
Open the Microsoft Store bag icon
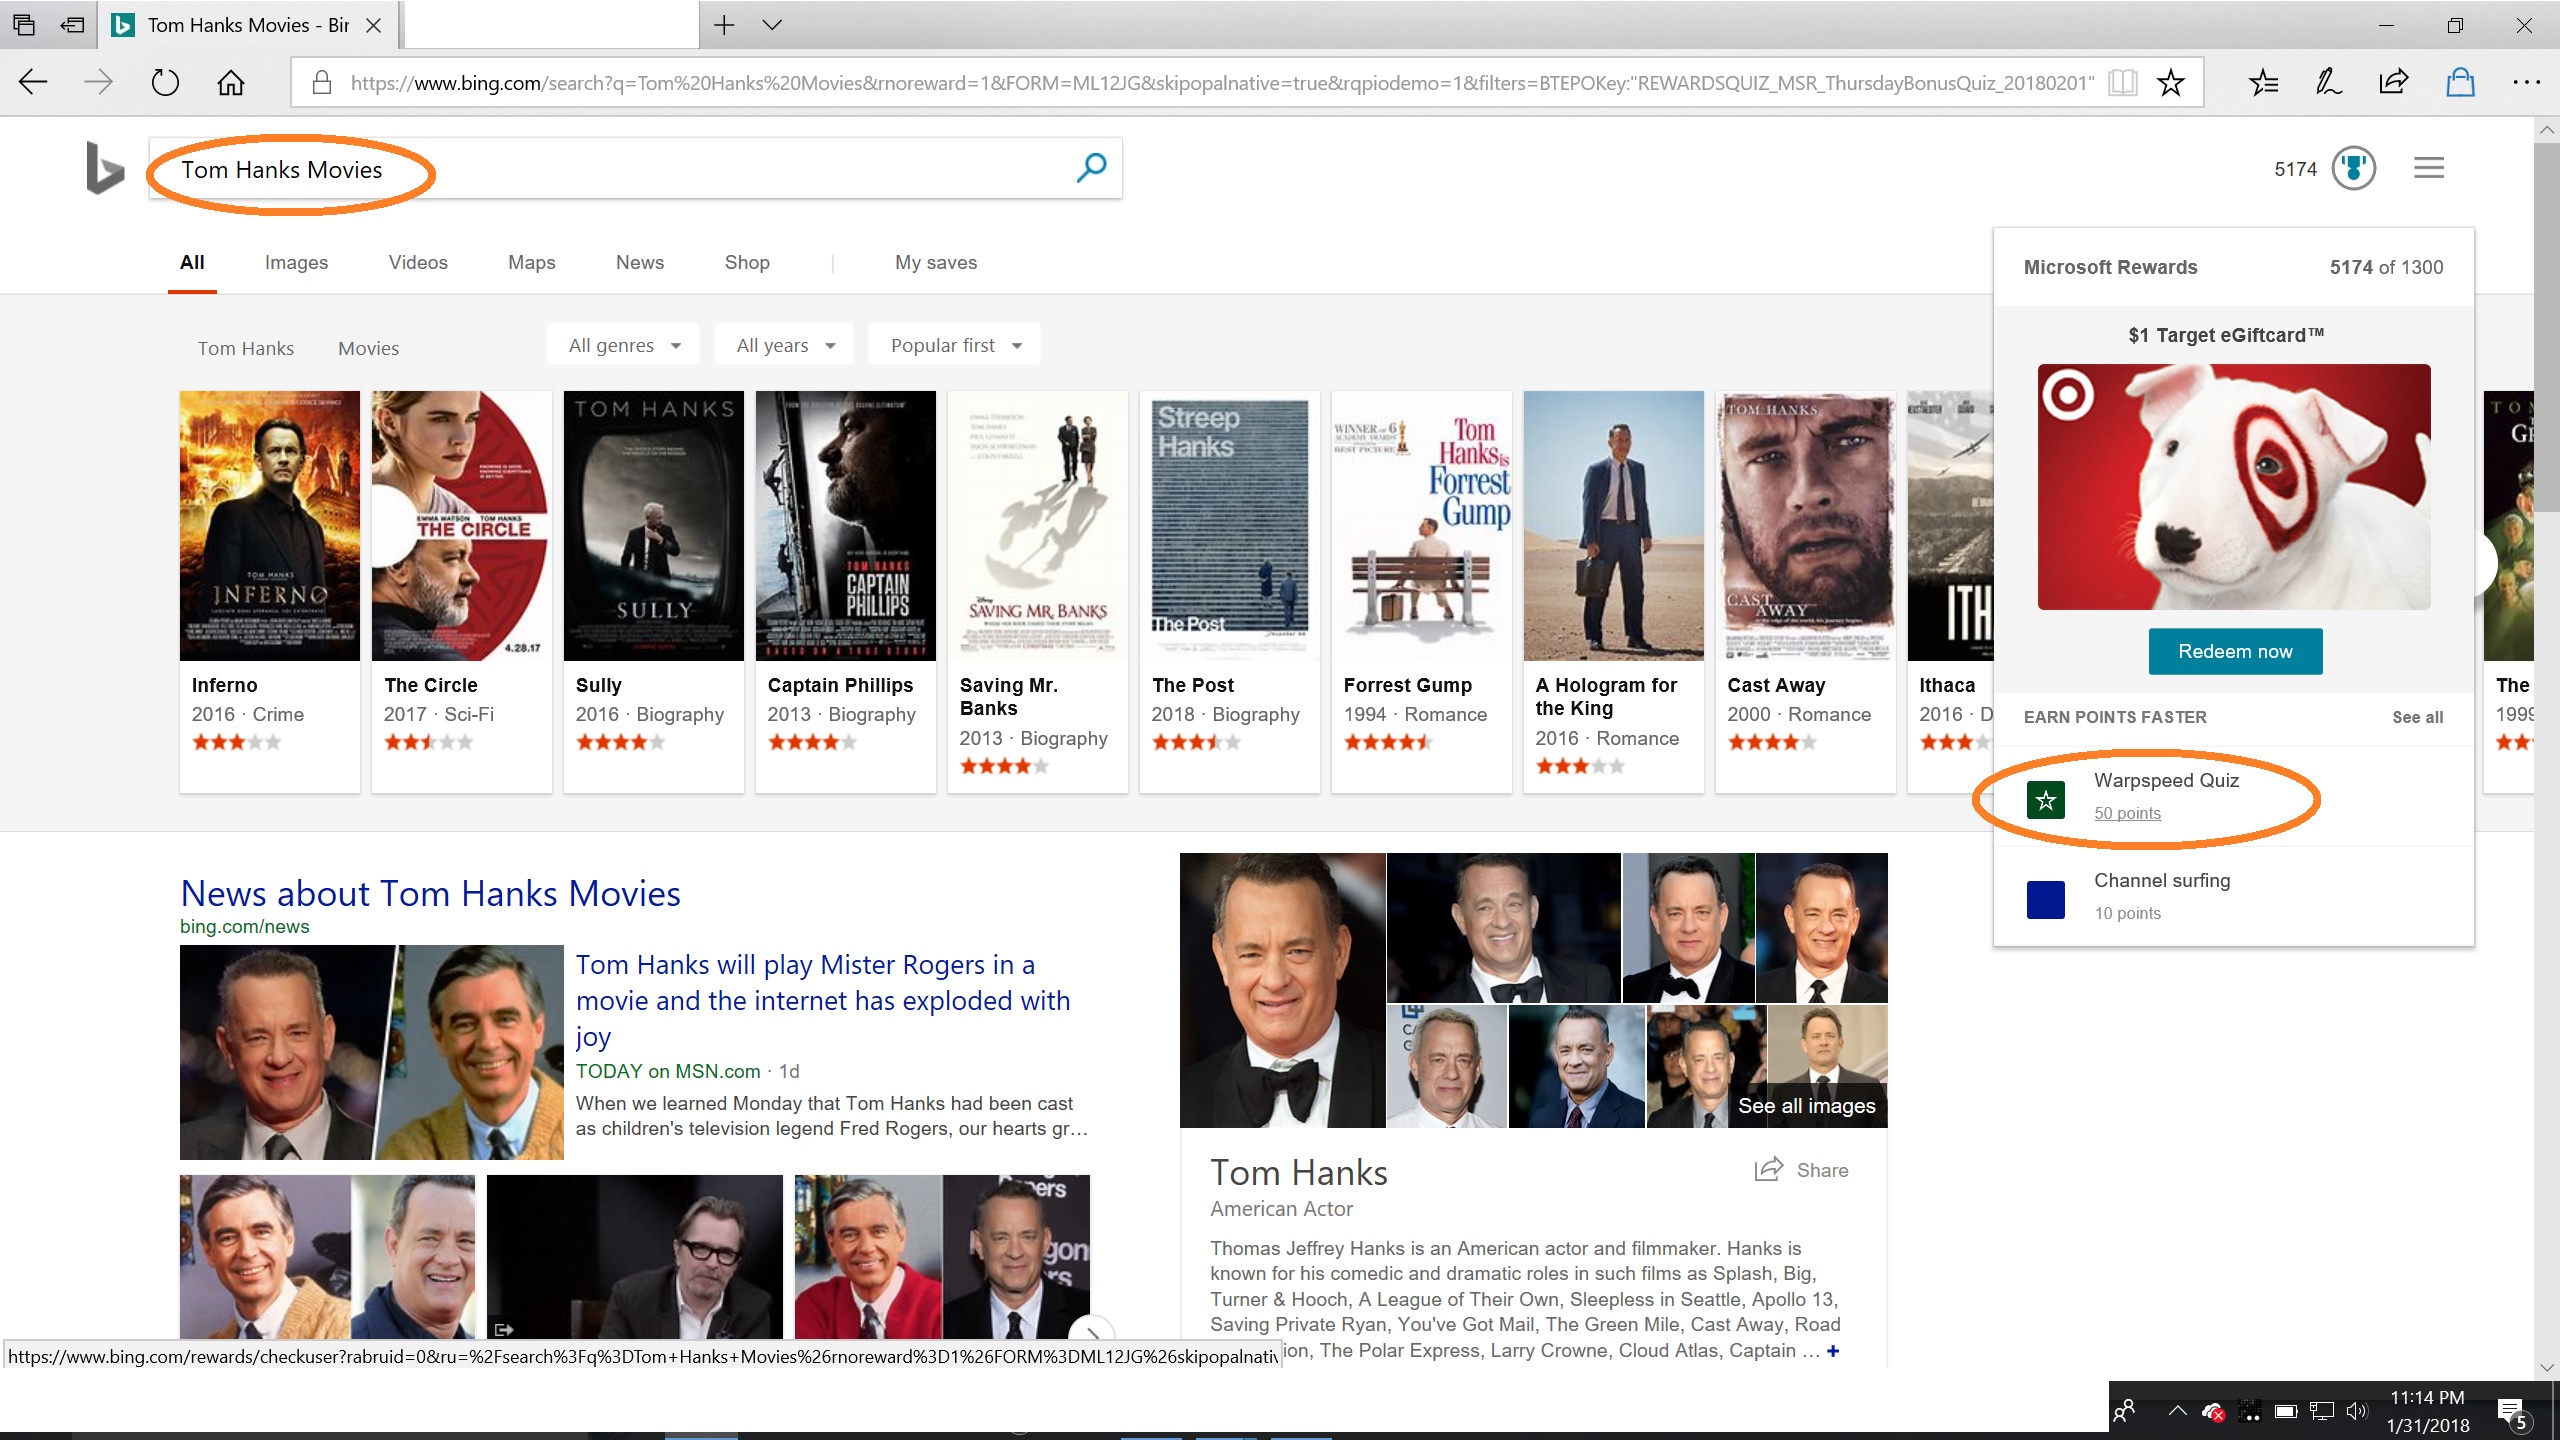click(2460, 82)
